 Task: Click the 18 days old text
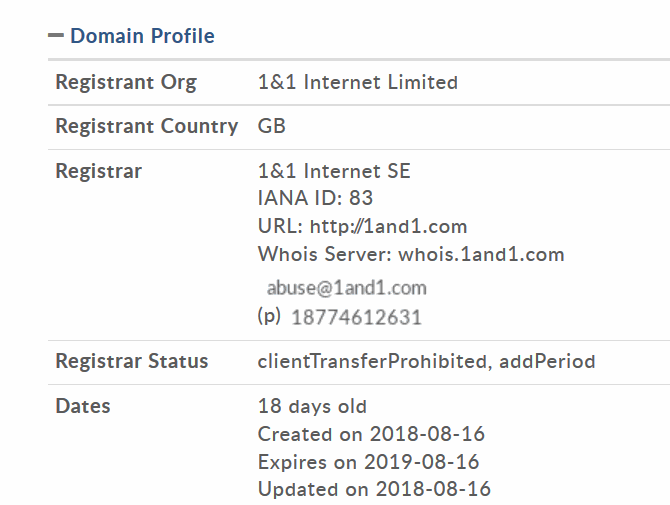point(312,406)
